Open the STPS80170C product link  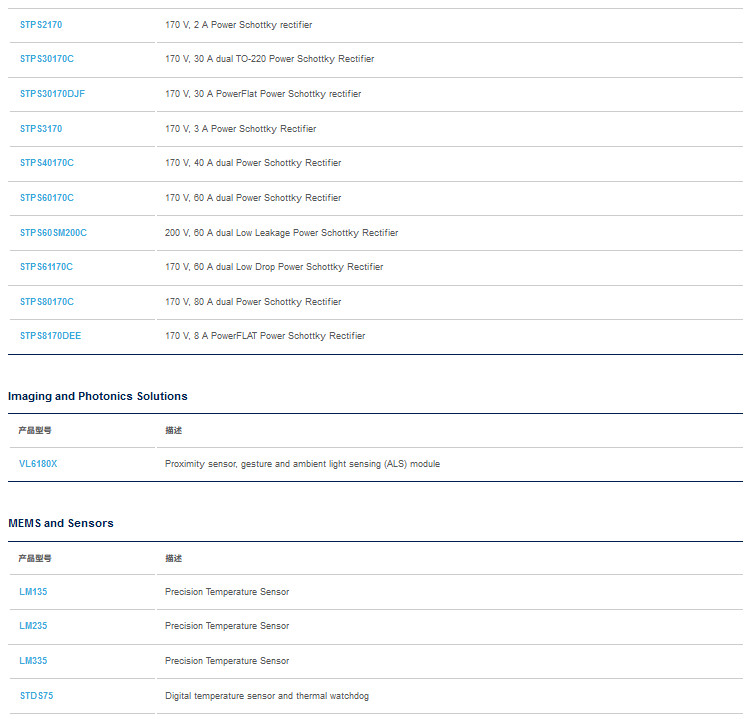47,302
